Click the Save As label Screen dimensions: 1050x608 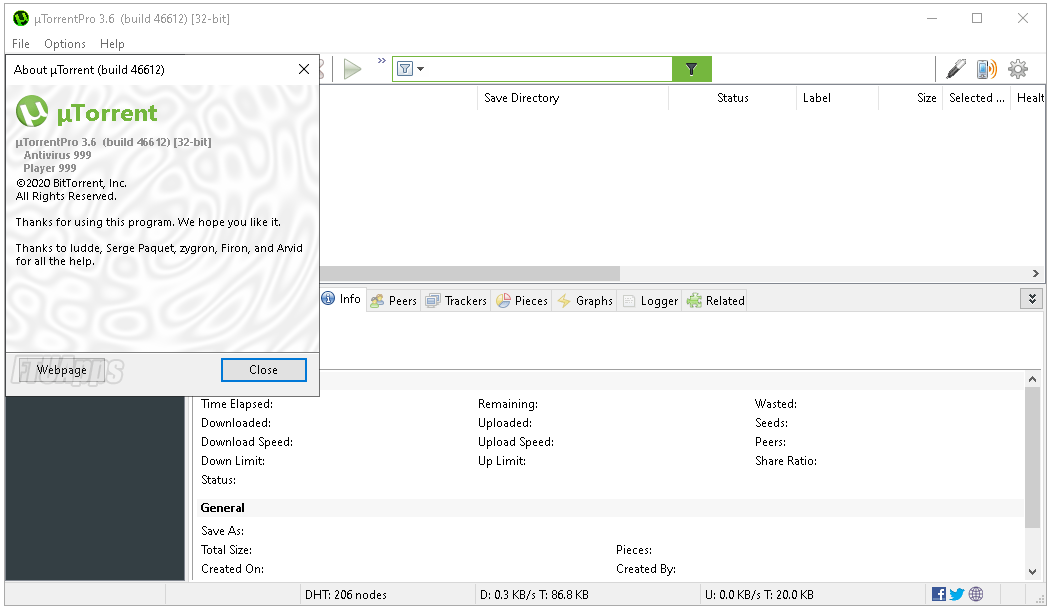click(x=222, y=531)
